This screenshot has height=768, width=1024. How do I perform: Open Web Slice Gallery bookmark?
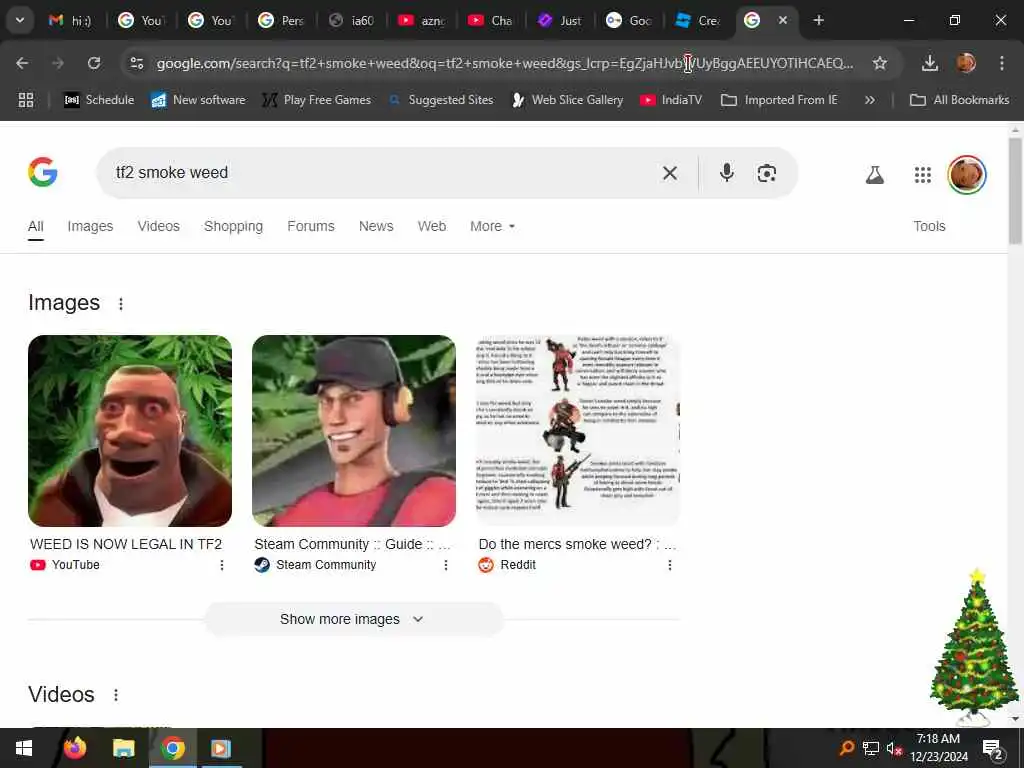coord(568,100)
